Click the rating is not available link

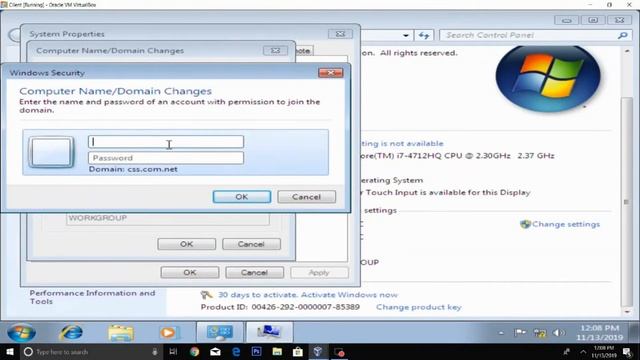(x=402, y=143)
